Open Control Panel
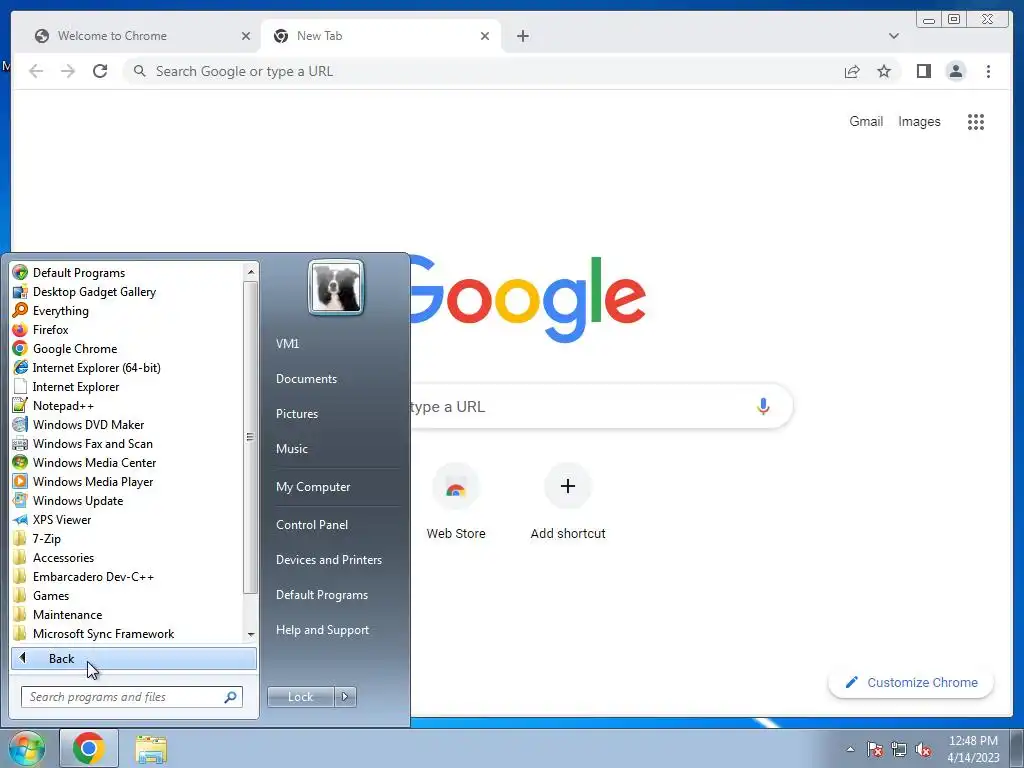1024x768 pixels. point(312,524)
